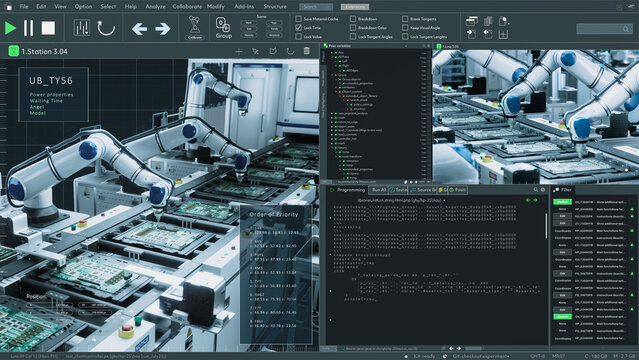The height and width of the screenshot is (360, 639).
Task: Click the stacked windows icon in the toolbar
Action: coord(472,21)
